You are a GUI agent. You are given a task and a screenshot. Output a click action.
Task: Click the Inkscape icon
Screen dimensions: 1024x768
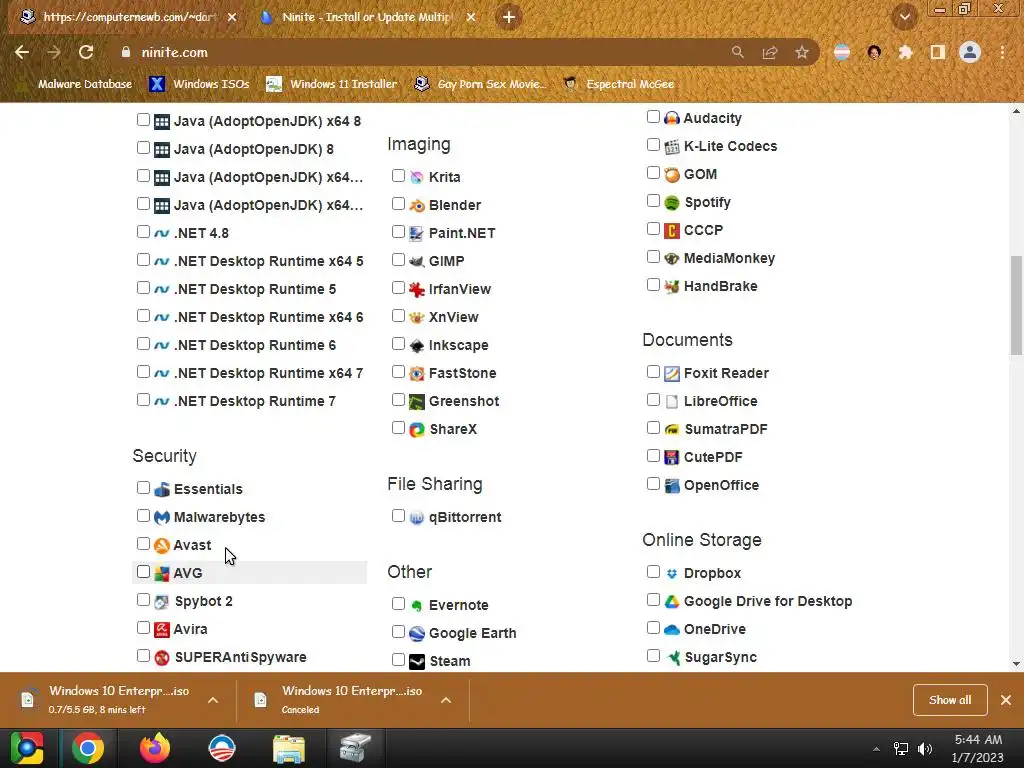(x=416, y=345)
